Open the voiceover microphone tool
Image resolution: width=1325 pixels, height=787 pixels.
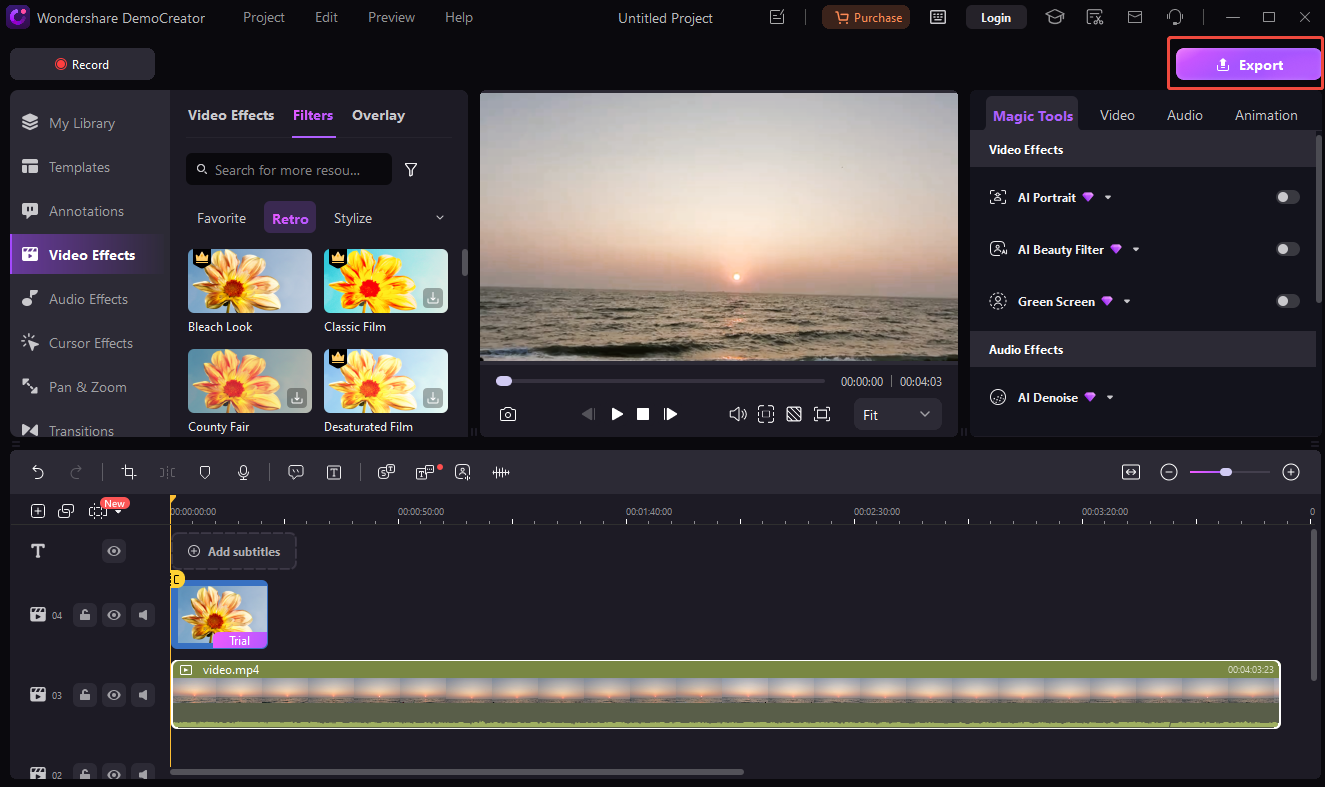pyautogui.click(x=243, y=472)
